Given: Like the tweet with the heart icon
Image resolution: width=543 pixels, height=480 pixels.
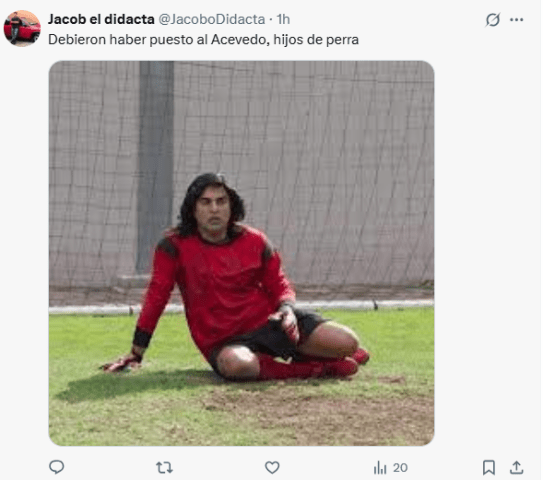Looking at the screenshot, I should [272, 468].
